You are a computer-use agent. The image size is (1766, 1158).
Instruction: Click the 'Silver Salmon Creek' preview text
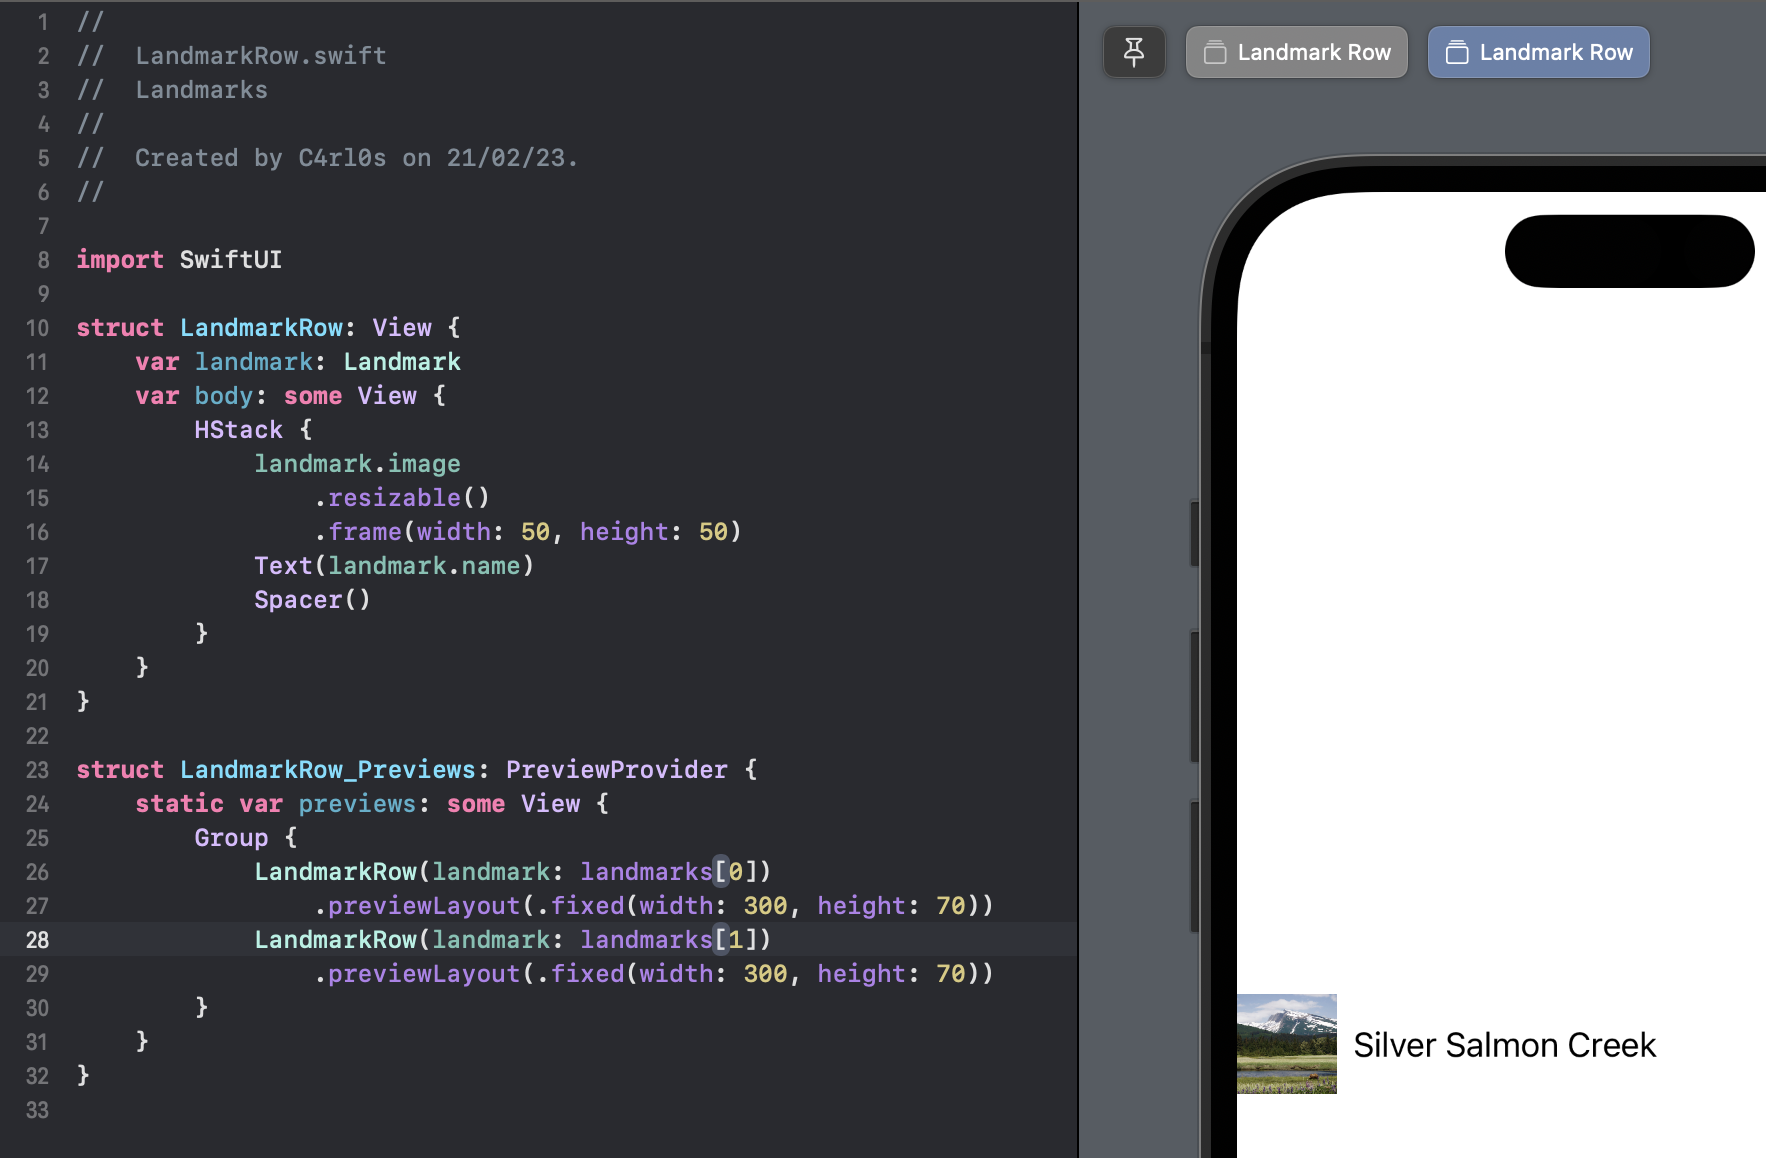(x=1504, y=1045)
